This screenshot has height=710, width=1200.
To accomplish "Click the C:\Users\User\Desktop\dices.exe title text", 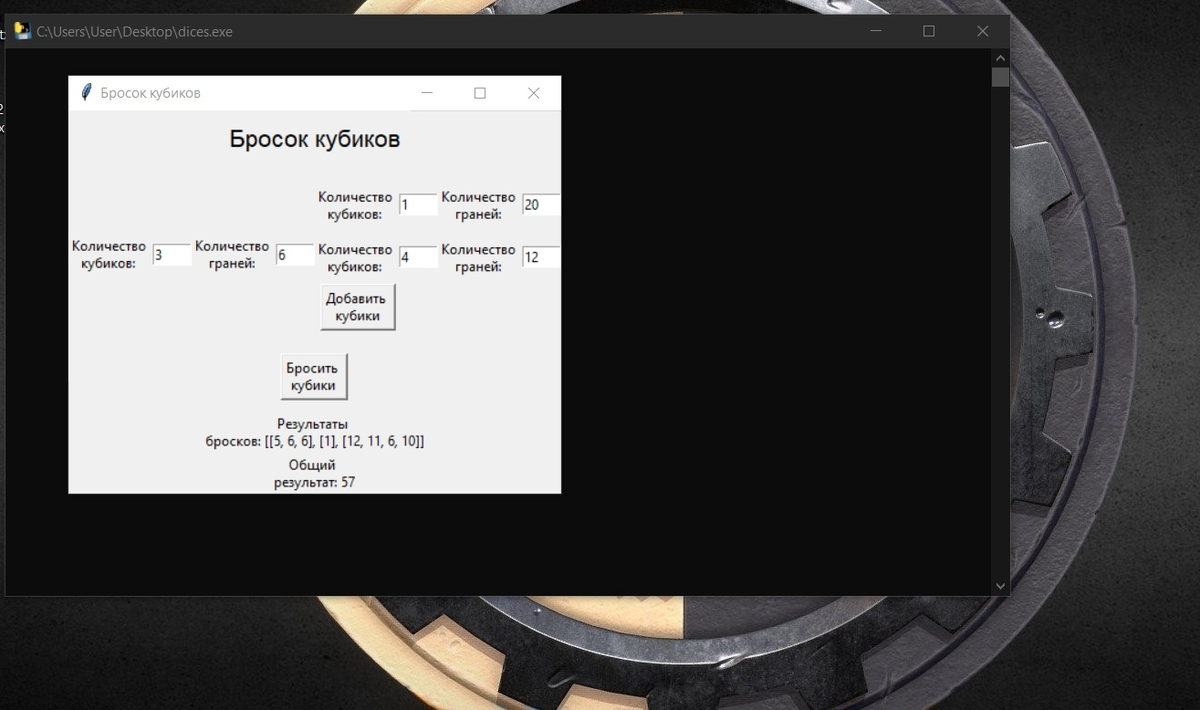I will 134,32.
